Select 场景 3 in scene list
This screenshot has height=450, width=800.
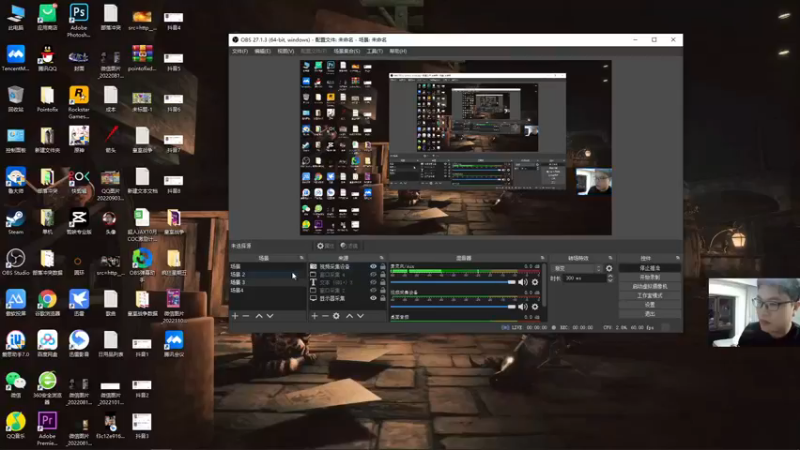pos(267,282)
